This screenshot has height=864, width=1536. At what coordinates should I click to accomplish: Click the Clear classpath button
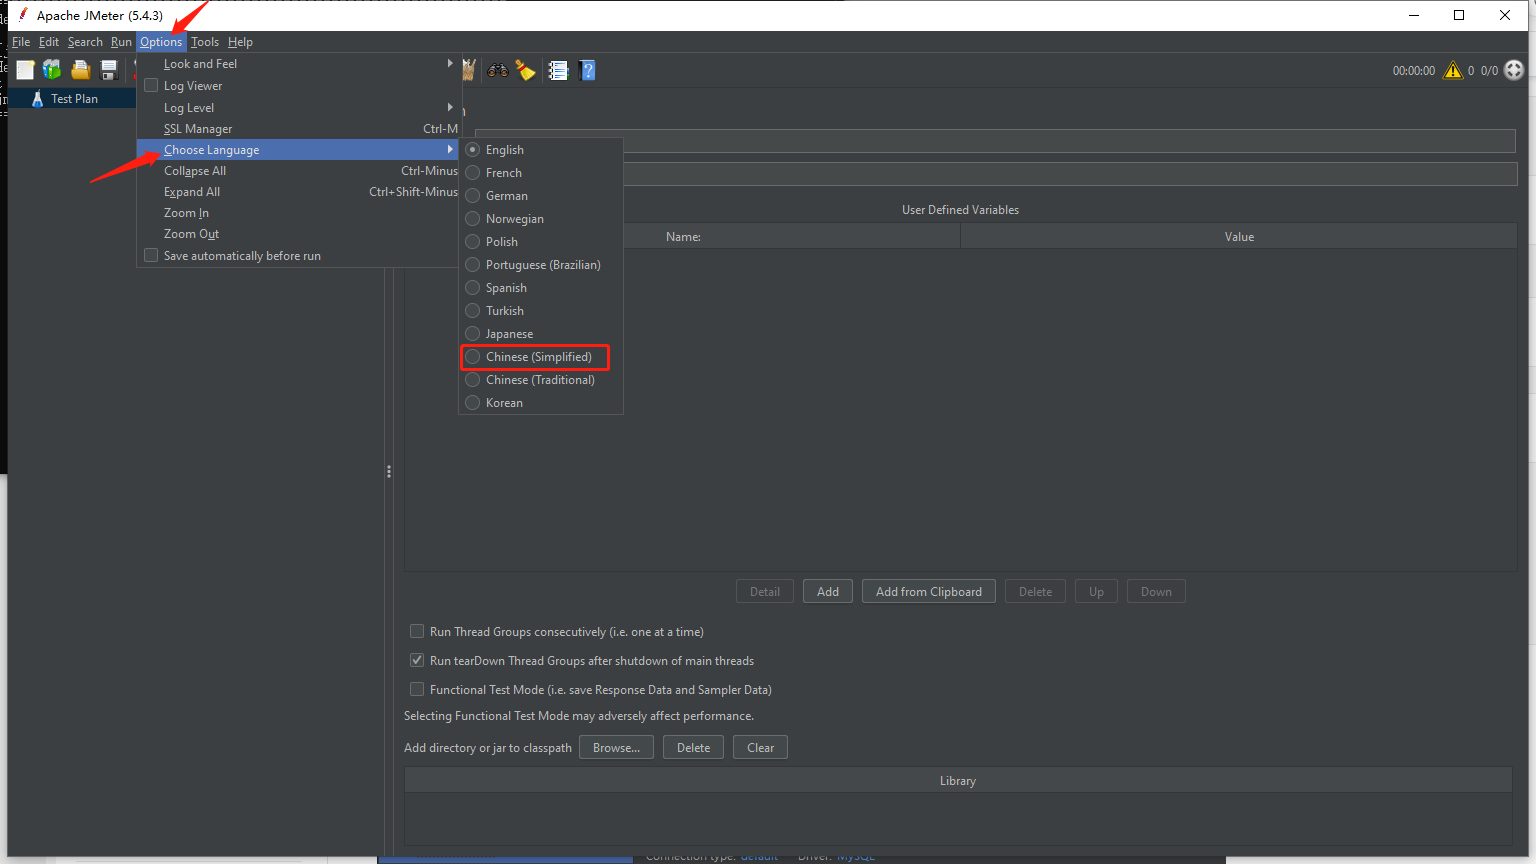click(x=760, y=748)
